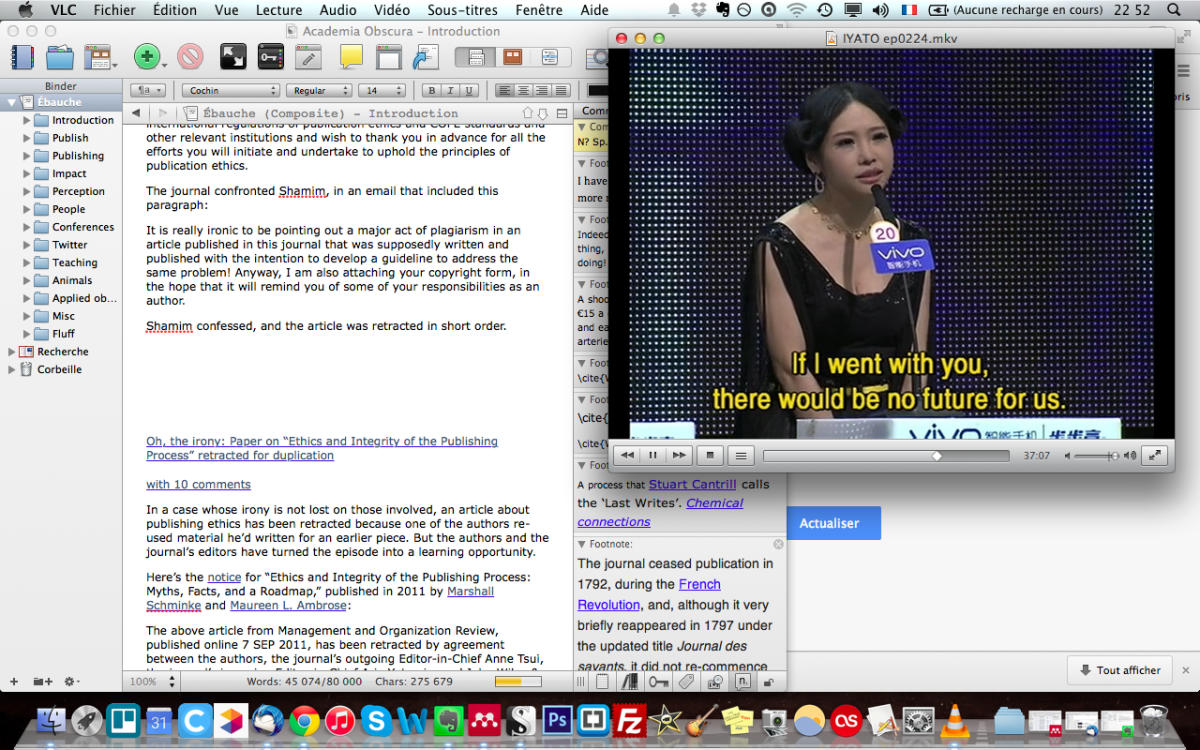
Task: Enter Scrivener full-screen composition mode
Action: pos(233,57)
